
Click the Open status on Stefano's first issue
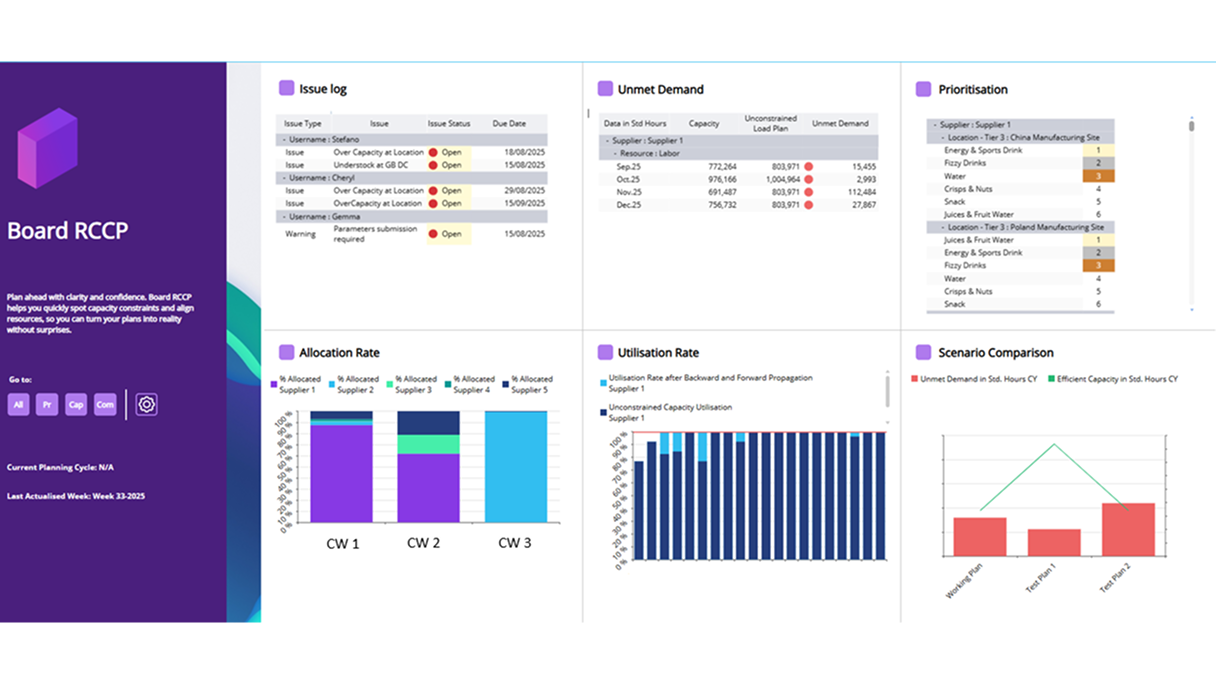coord(447,151)
